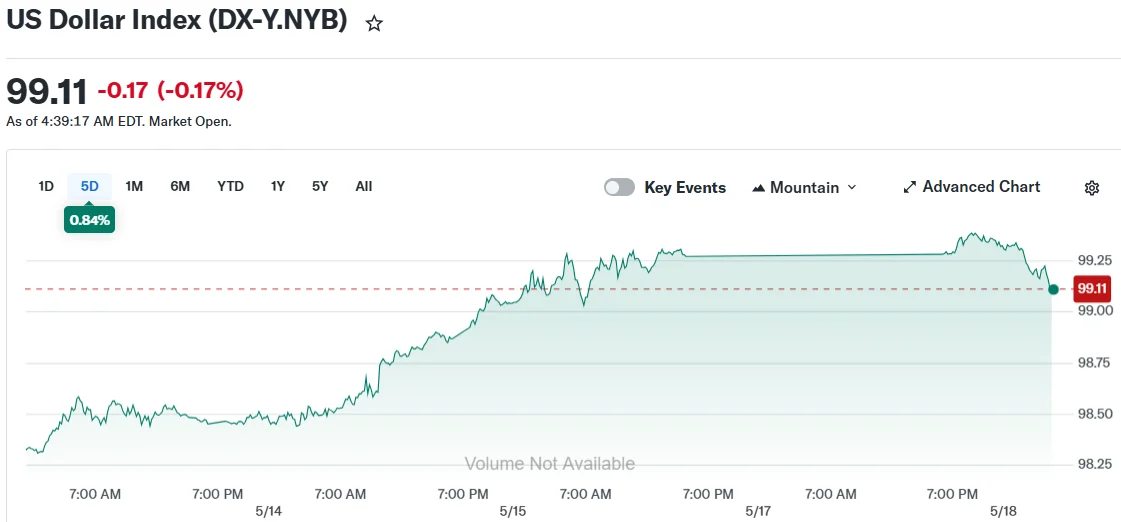1121x522 pixels.
Task: Click the large 99.11 price heading
Action: click(46, 92)
